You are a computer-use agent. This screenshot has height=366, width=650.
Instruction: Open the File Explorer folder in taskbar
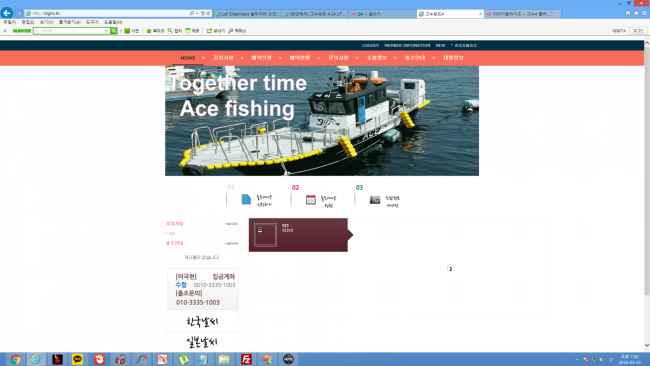pyautogui.click(x=224, y=359)
